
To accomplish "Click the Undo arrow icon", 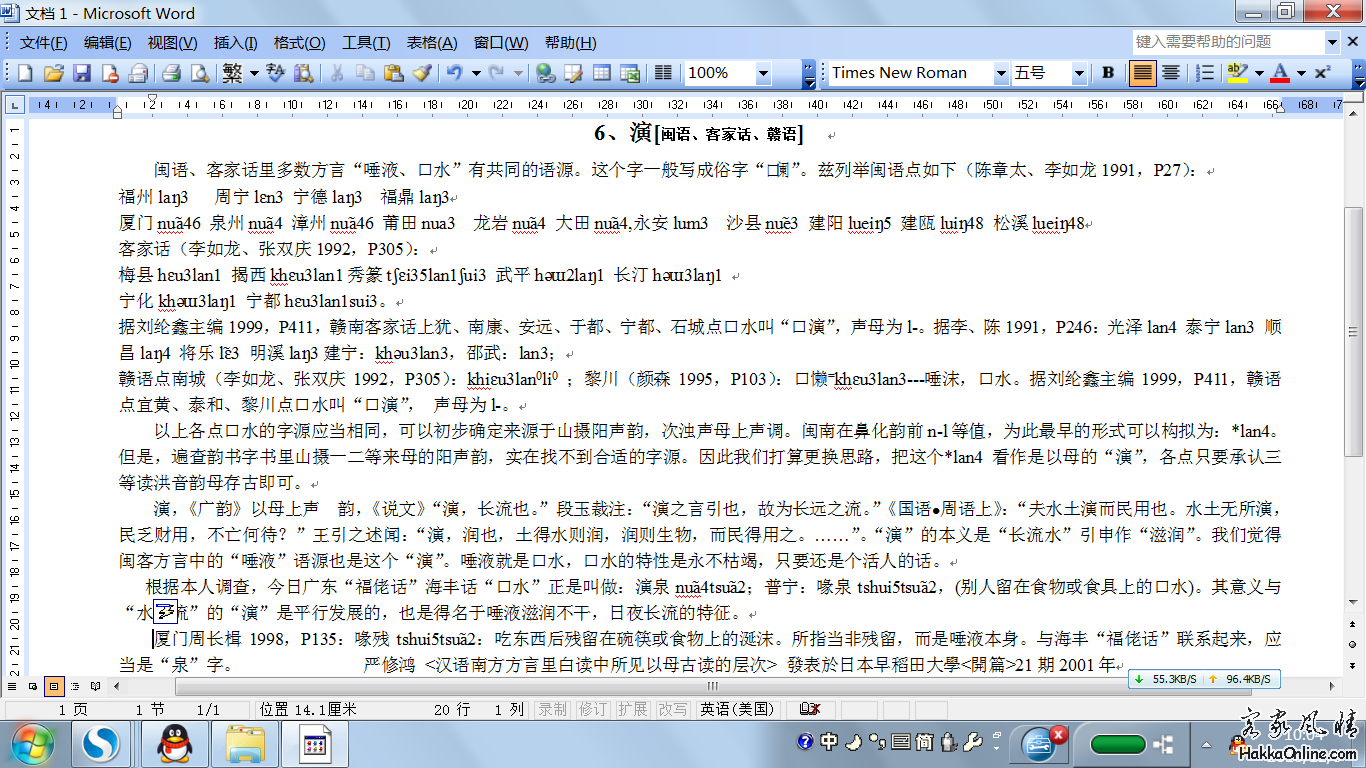I will coord(455,73).
